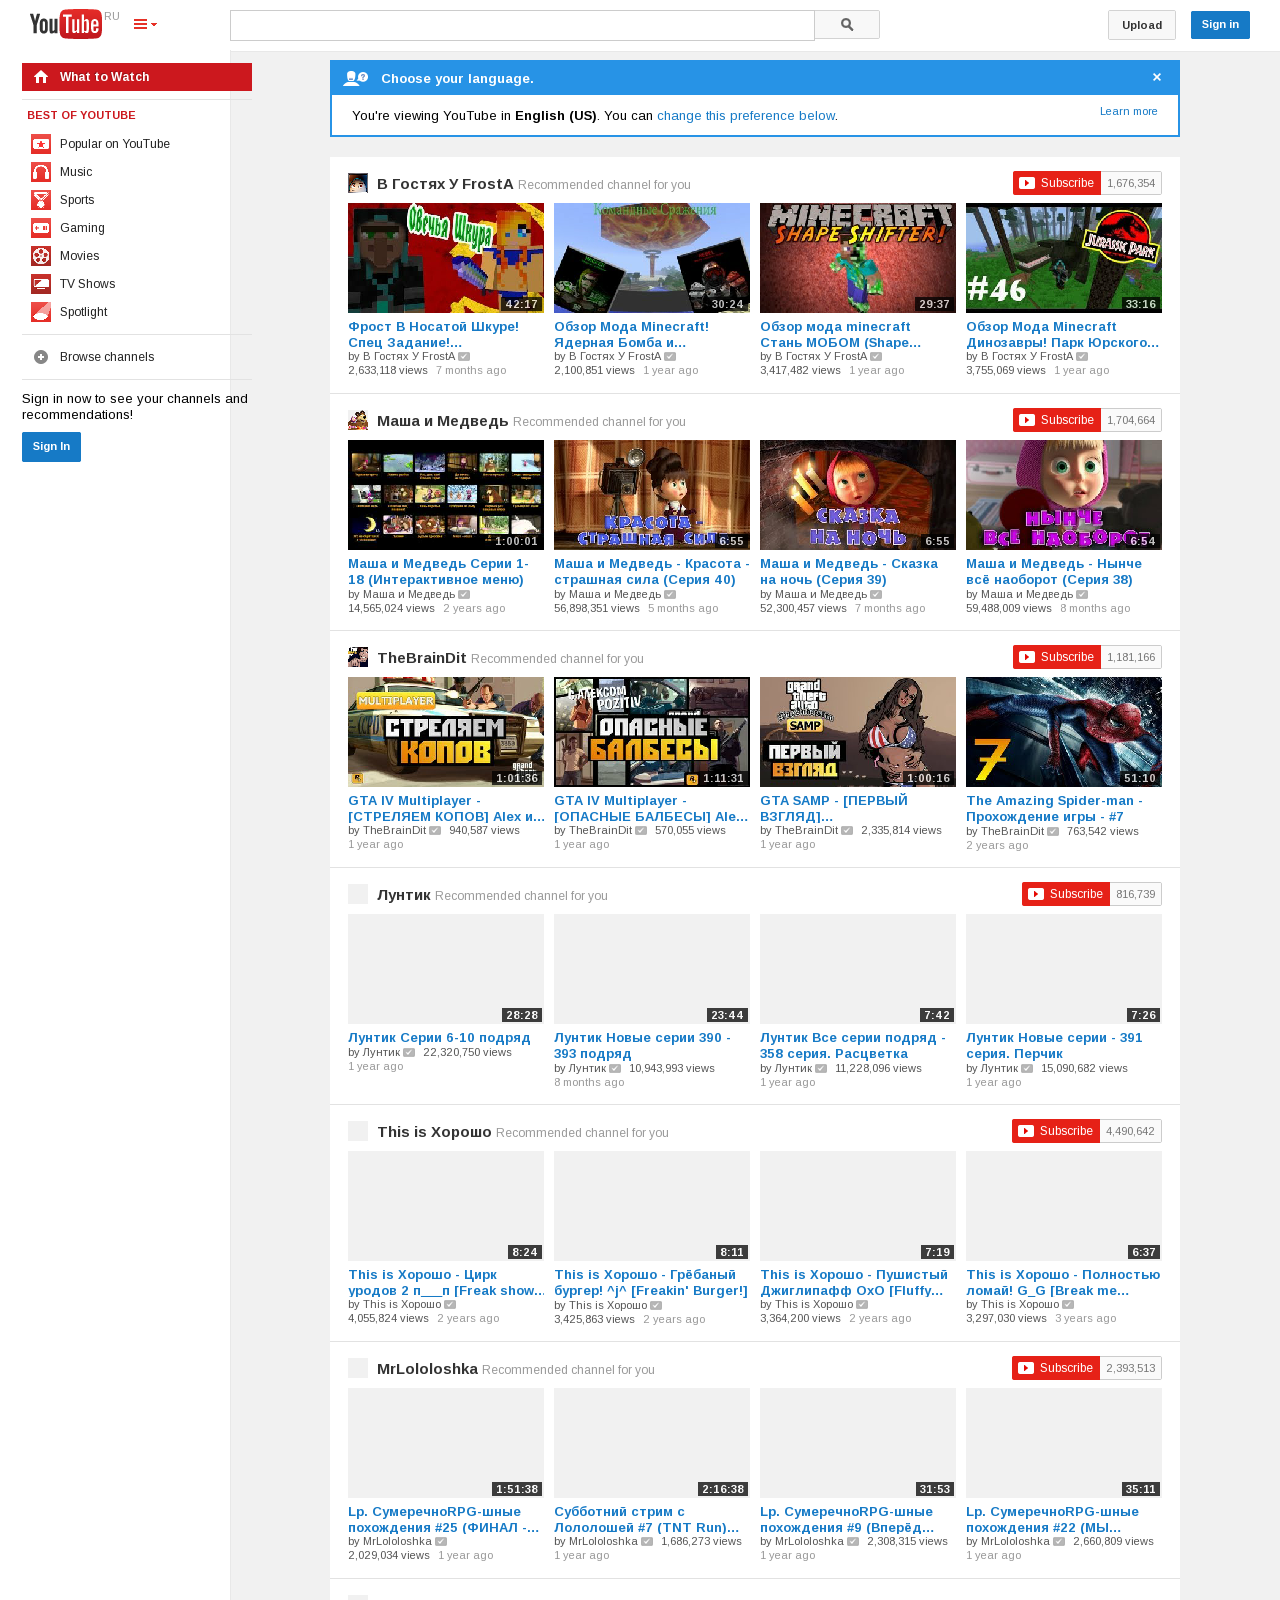Click the Gaming controller icon
Image resolution: width=1280 pixels, height=1600 pixels.
[41, 228]
